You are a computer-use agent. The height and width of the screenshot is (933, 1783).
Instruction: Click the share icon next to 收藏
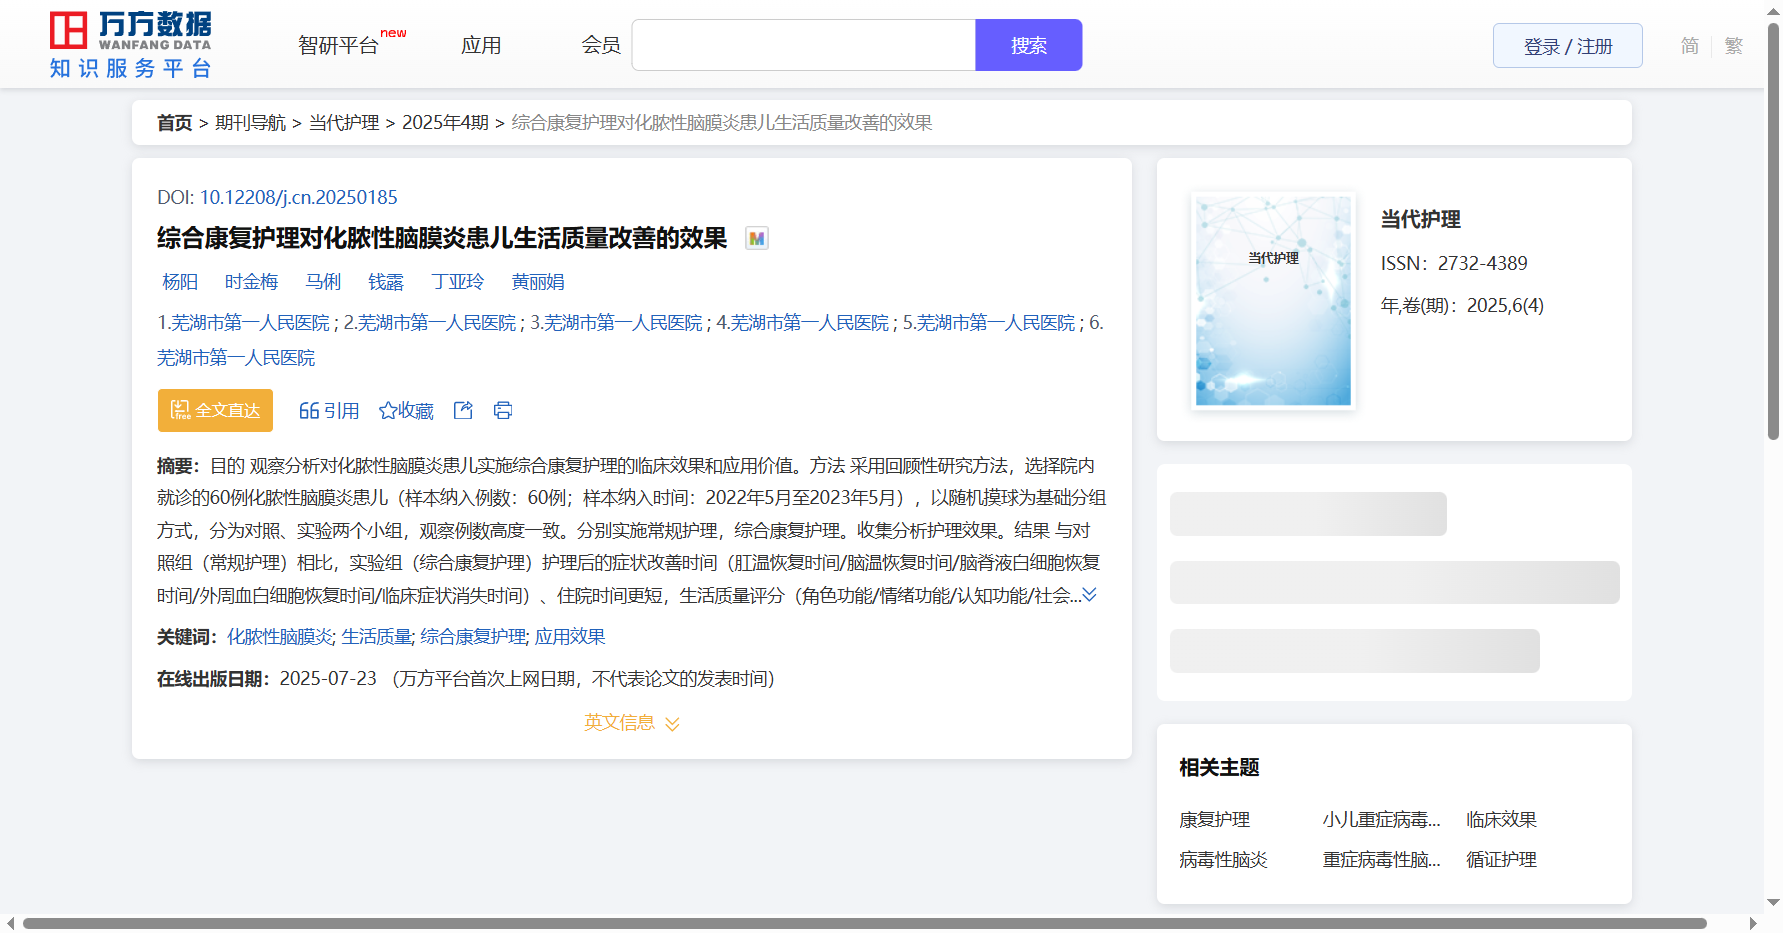point(463,410)
